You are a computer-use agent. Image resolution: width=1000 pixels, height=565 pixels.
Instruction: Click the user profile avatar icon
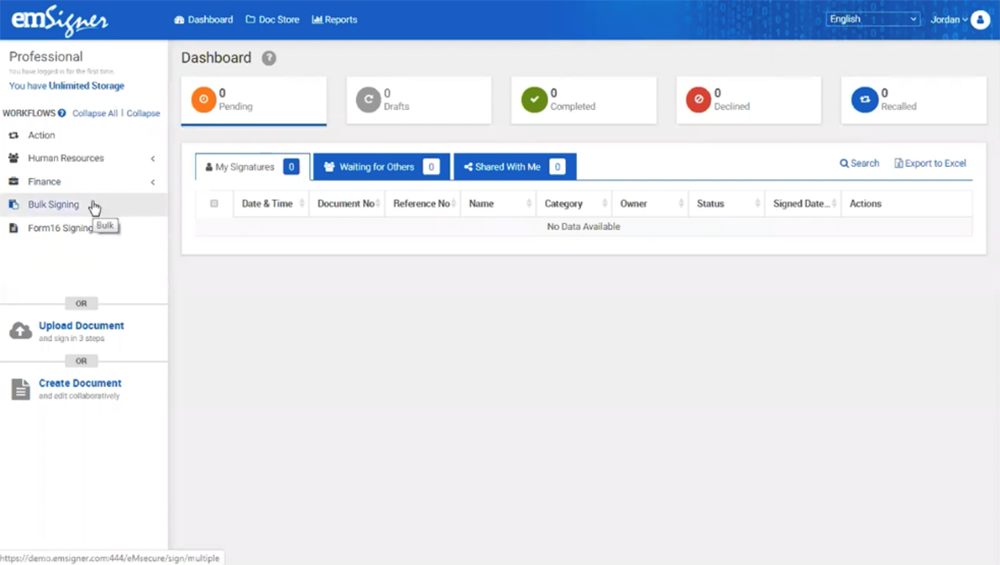(x=979, y=20)
